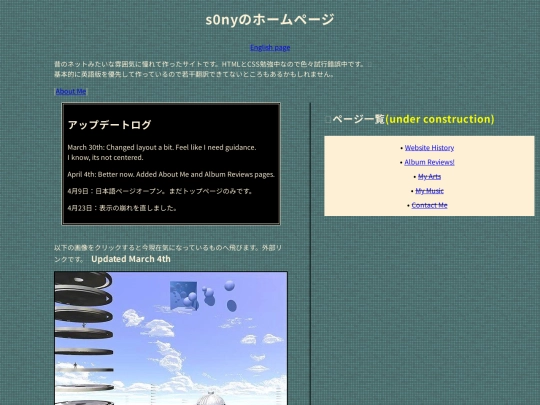Viewport: 540px width, 405px height.
Task: Click the struck-through My Arts link
Action: point(429,177)
